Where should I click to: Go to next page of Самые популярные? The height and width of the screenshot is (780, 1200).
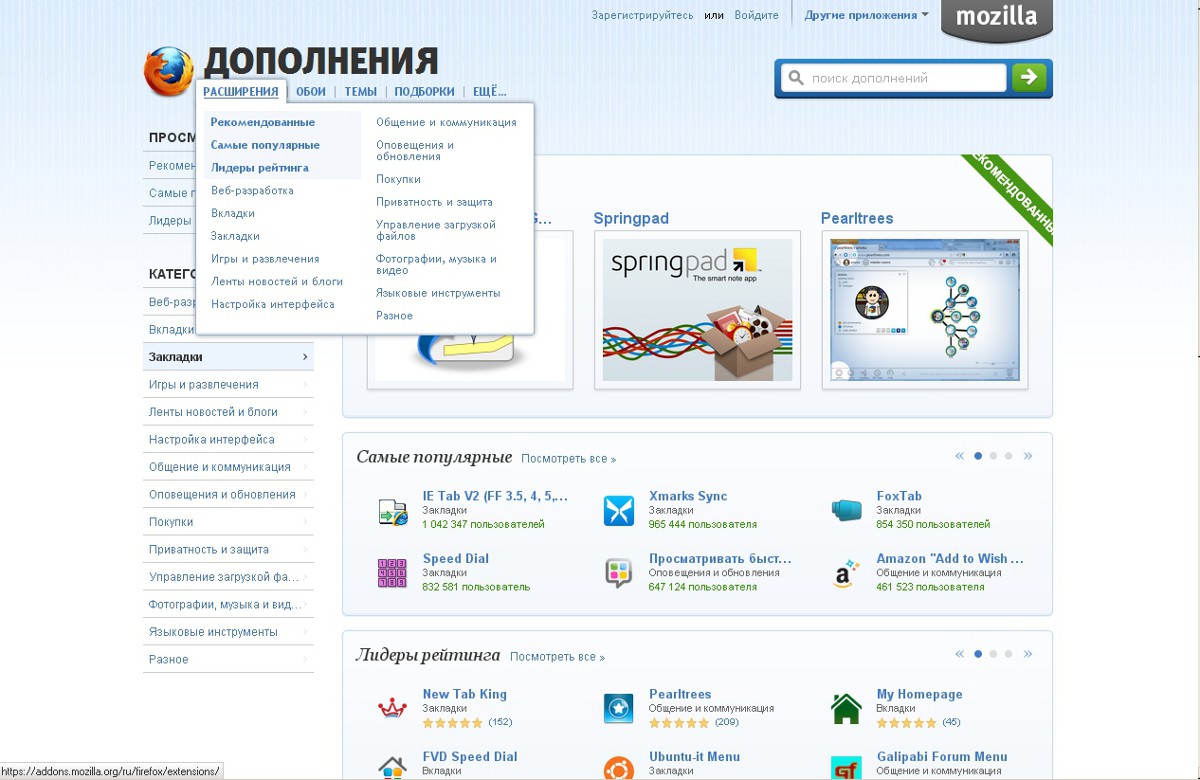[x=1028, y=456]
